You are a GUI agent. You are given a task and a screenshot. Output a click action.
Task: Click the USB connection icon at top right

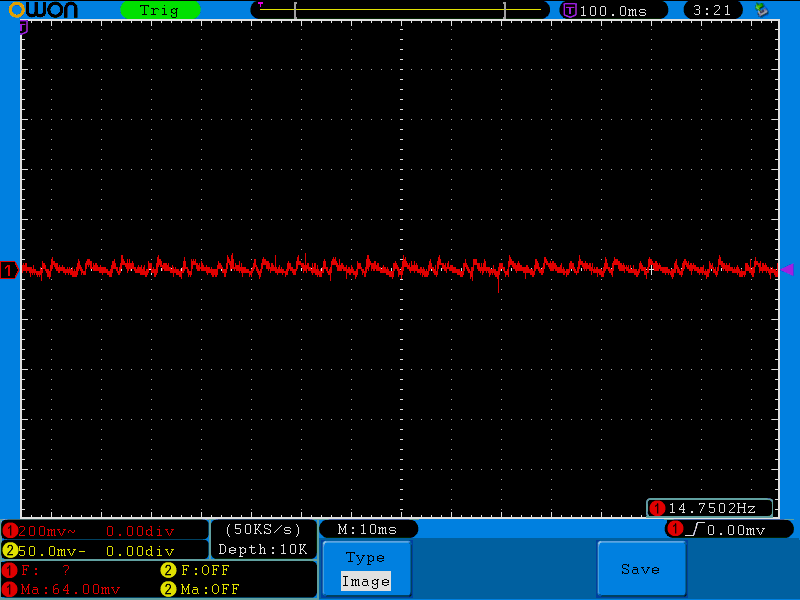click(762, 10)
